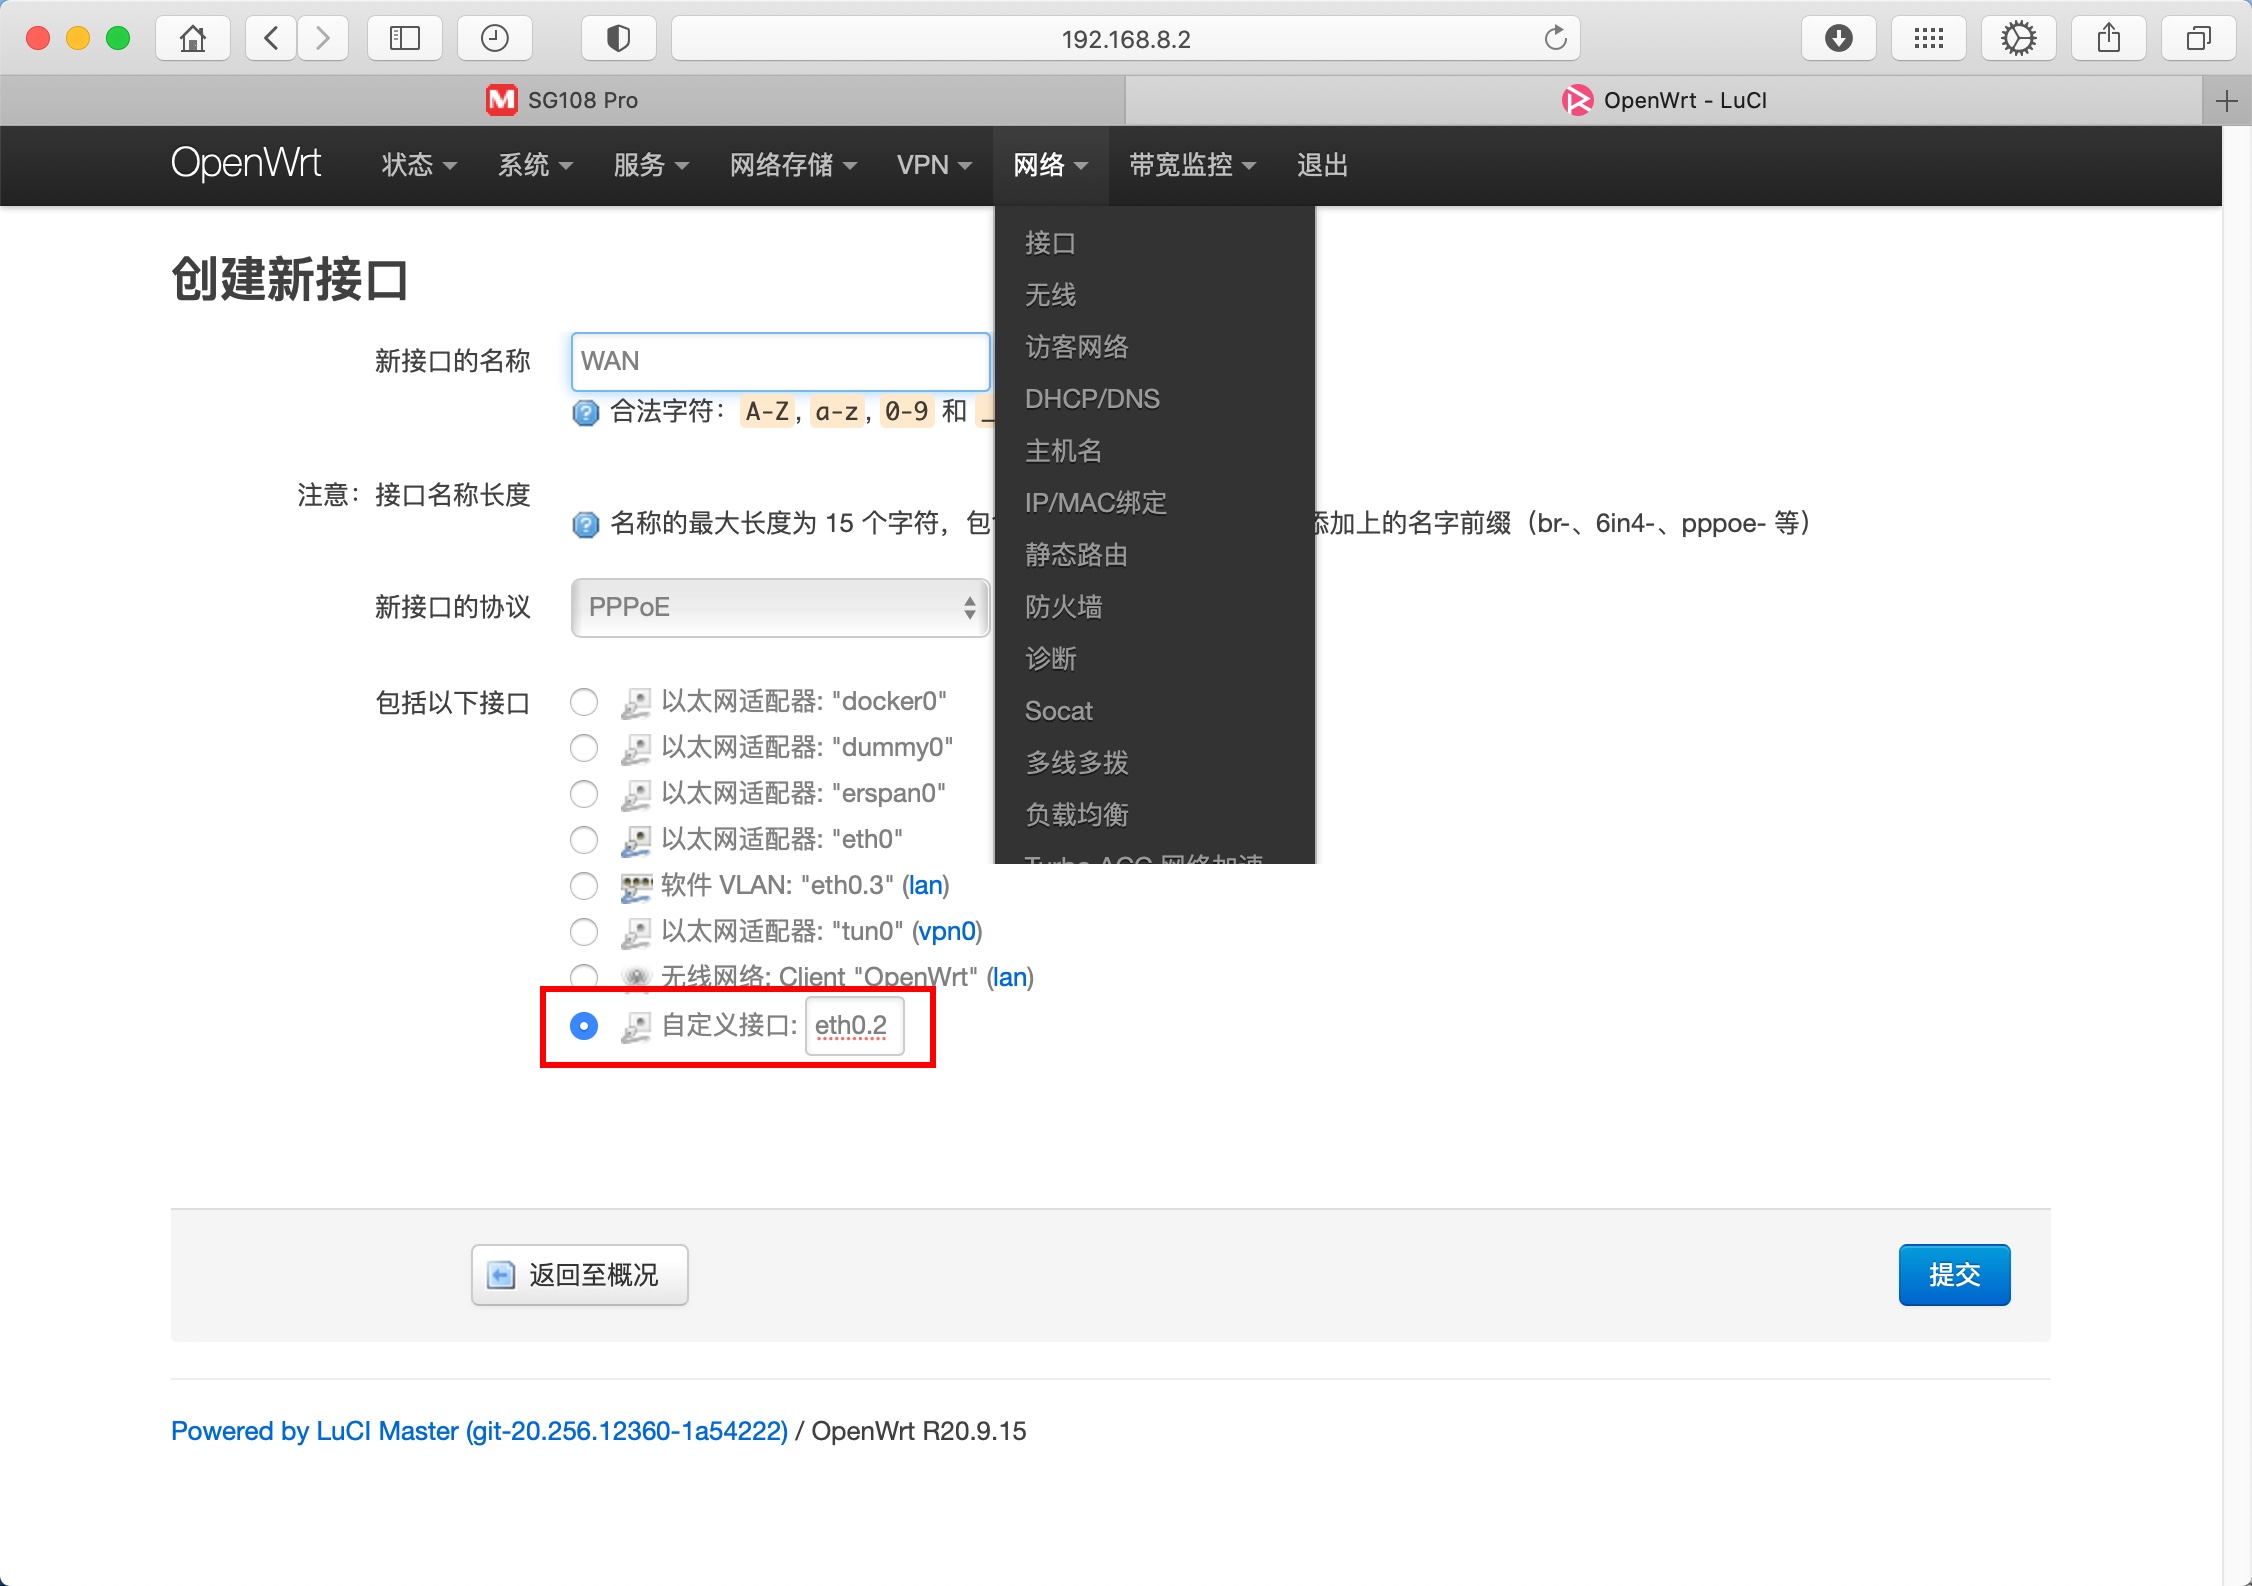The image size is (2252, 1586).
Task: Click the wireless network icon beside Client OpenWrt
Action: coord(636,977)
